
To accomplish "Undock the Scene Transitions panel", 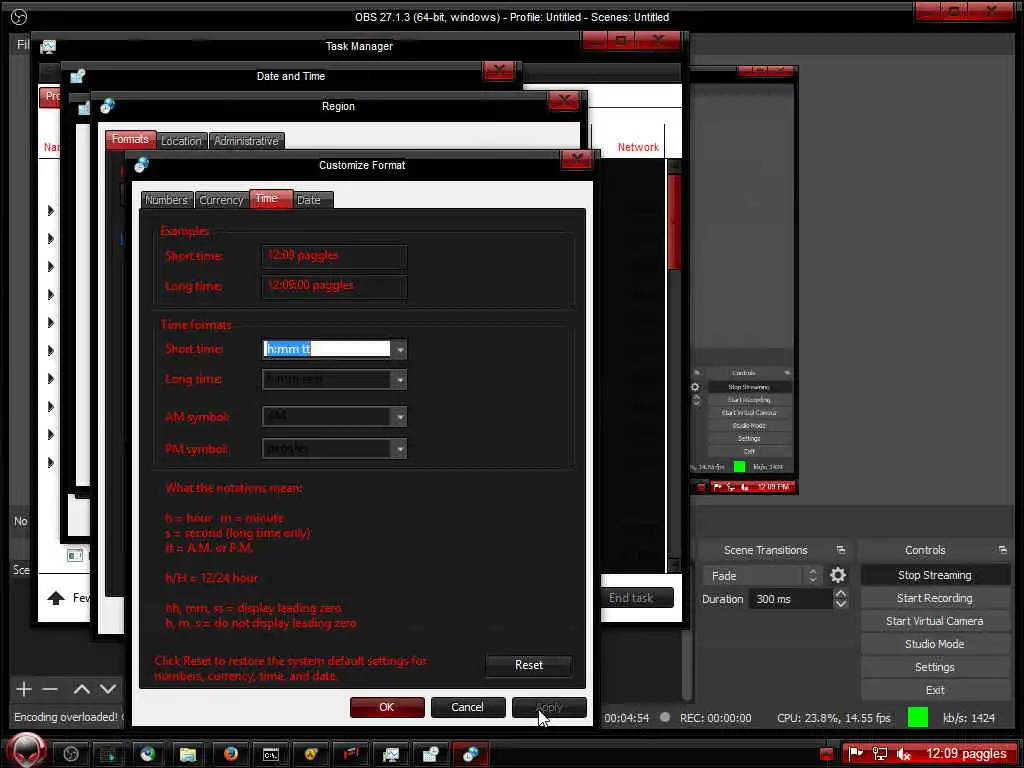I will pos(841,550).
